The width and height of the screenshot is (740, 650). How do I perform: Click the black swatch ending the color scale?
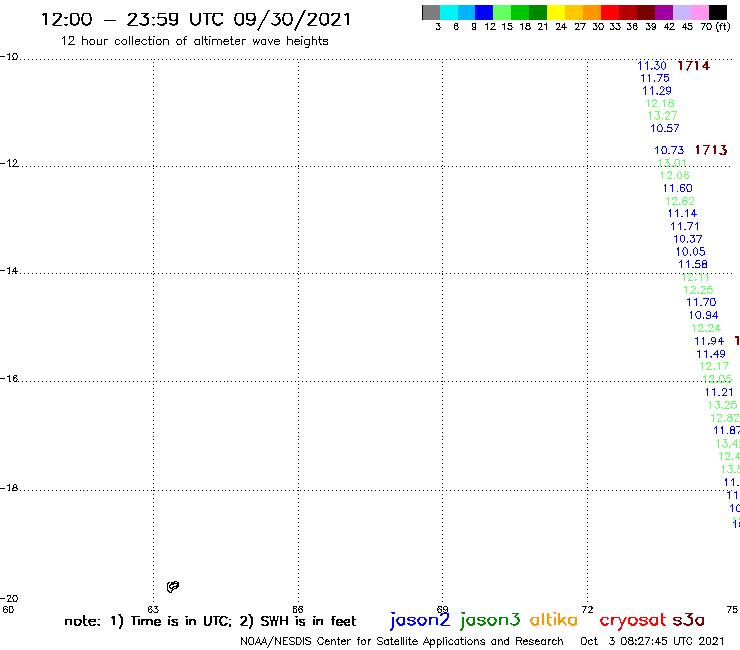[x=717, y=12]
